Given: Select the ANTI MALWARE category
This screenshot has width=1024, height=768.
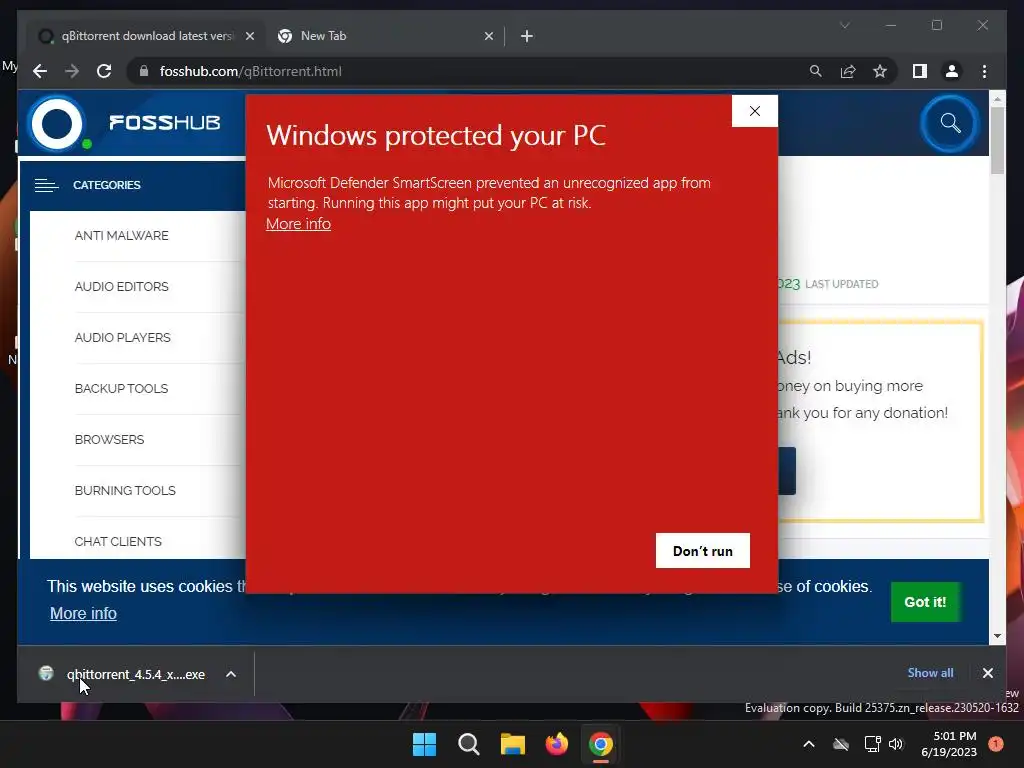Looking at the screenshot, I should click(x=121, y=236).
